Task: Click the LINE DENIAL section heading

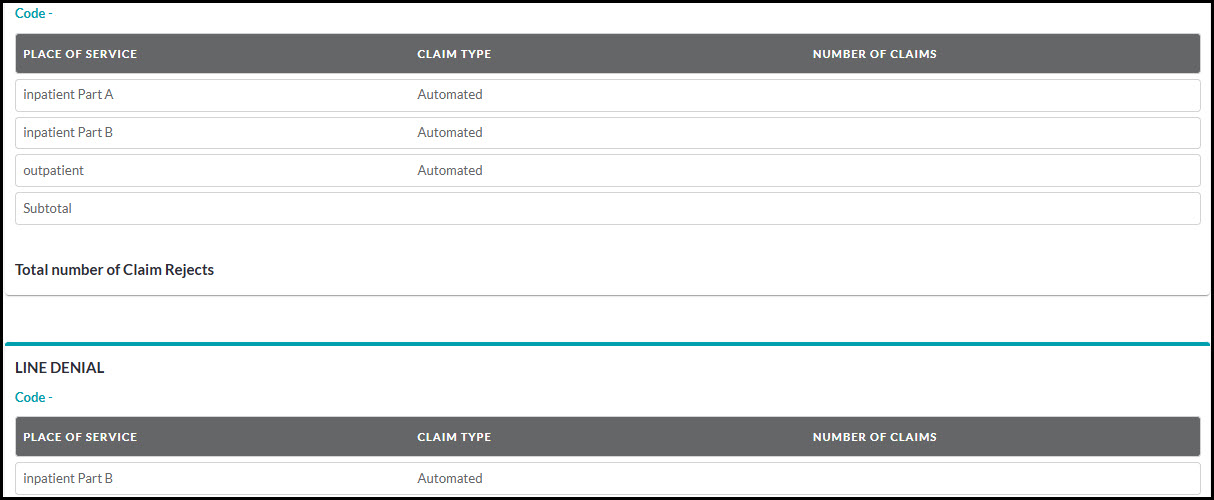Action: click(x=60, y=368)
